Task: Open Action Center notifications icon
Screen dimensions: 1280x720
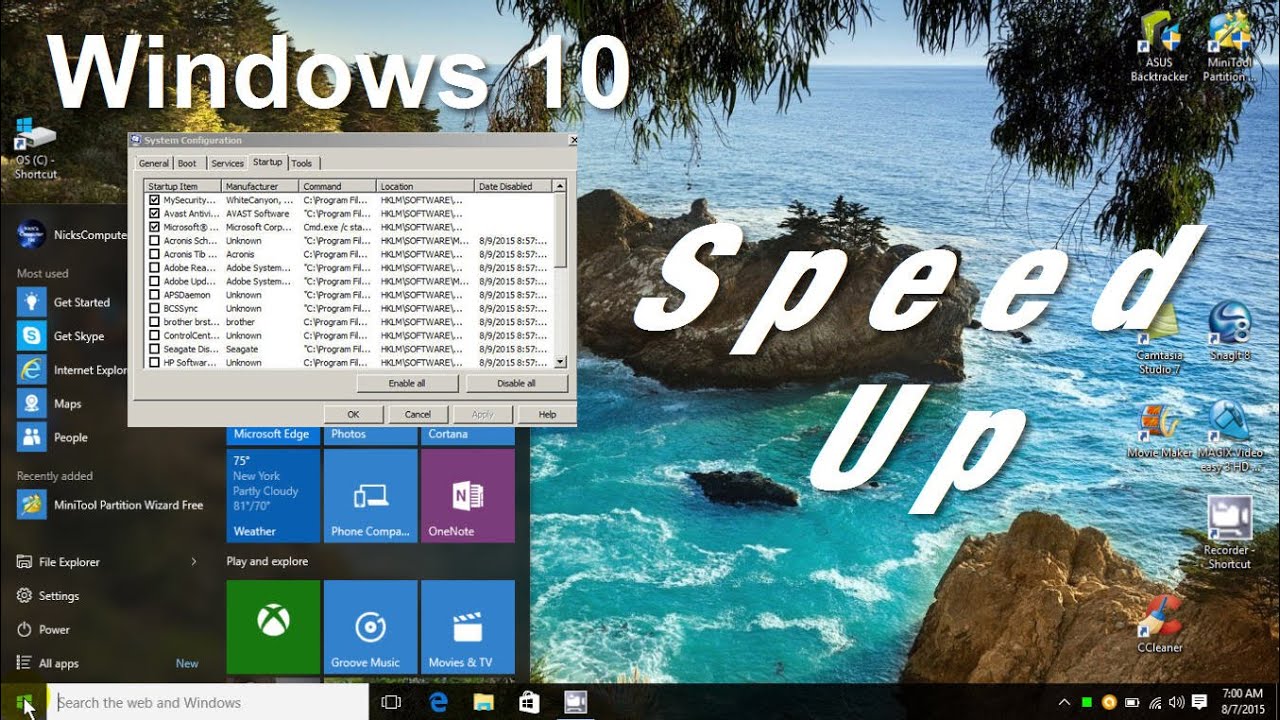Action: [x=1200, y=702]
